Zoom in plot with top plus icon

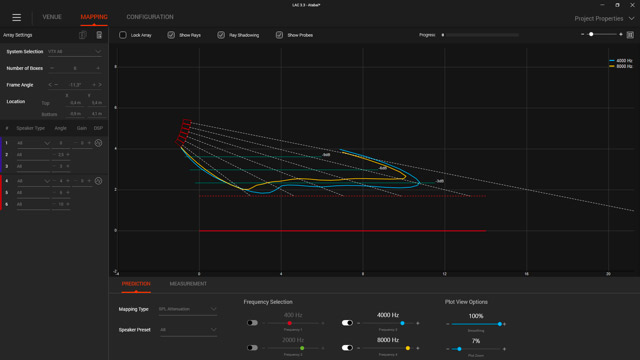(x=621, y=35)
